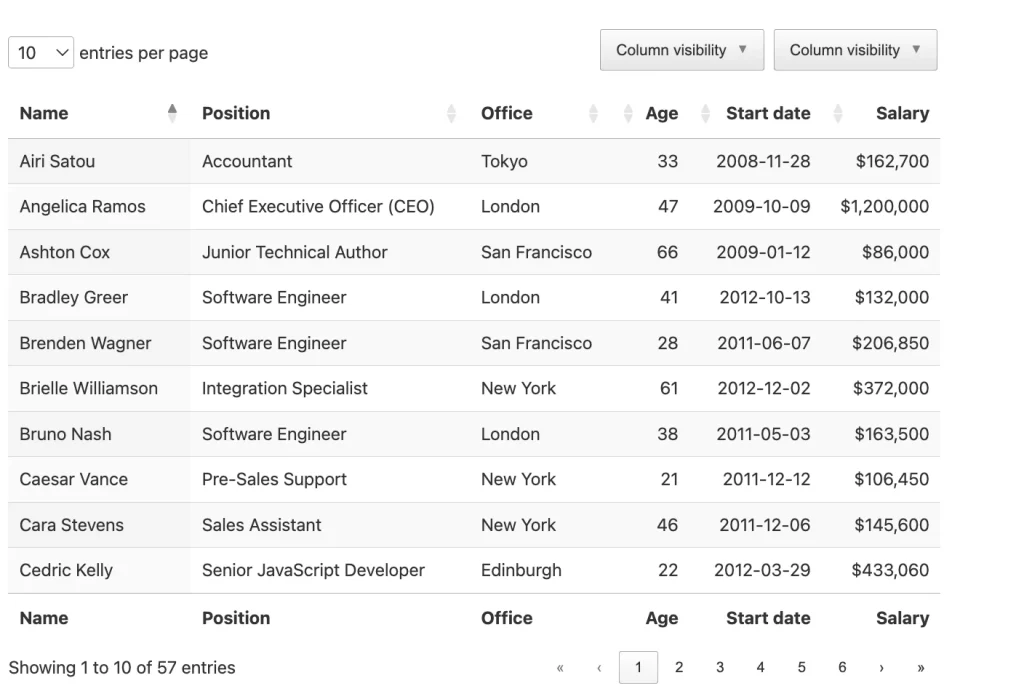Click the next-page chevron arrow
Viewport: 1024px width, 694px height.
pyautogui.click(x=881, y=667)
